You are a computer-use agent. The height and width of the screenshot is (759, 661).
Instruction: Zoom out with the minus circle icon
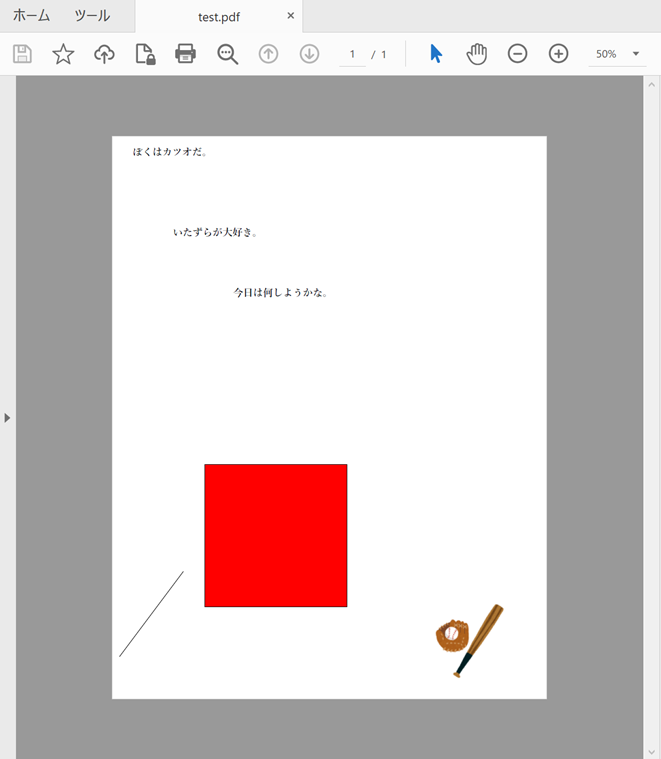tap(517, 53)
